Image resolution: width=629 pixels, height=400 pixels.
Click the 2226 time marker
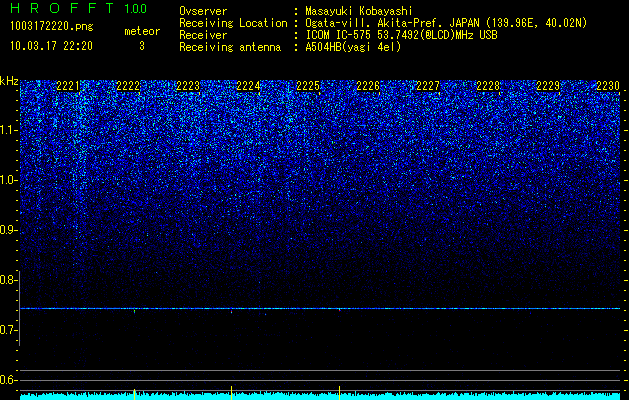368,86
